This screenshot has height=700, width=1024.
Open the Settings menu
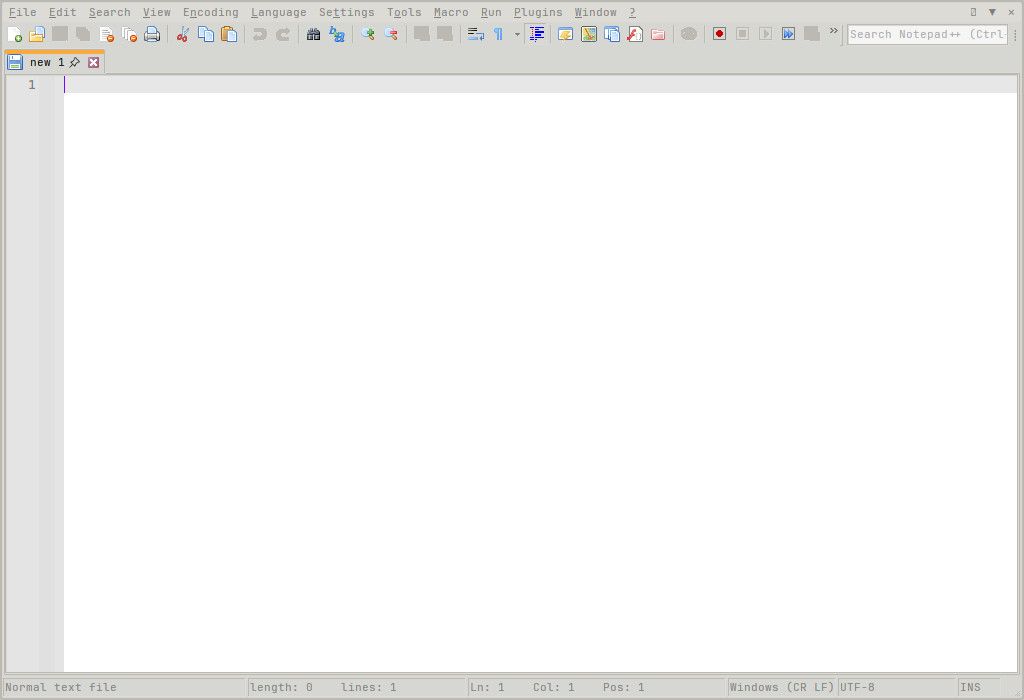(x=347, y=12)
